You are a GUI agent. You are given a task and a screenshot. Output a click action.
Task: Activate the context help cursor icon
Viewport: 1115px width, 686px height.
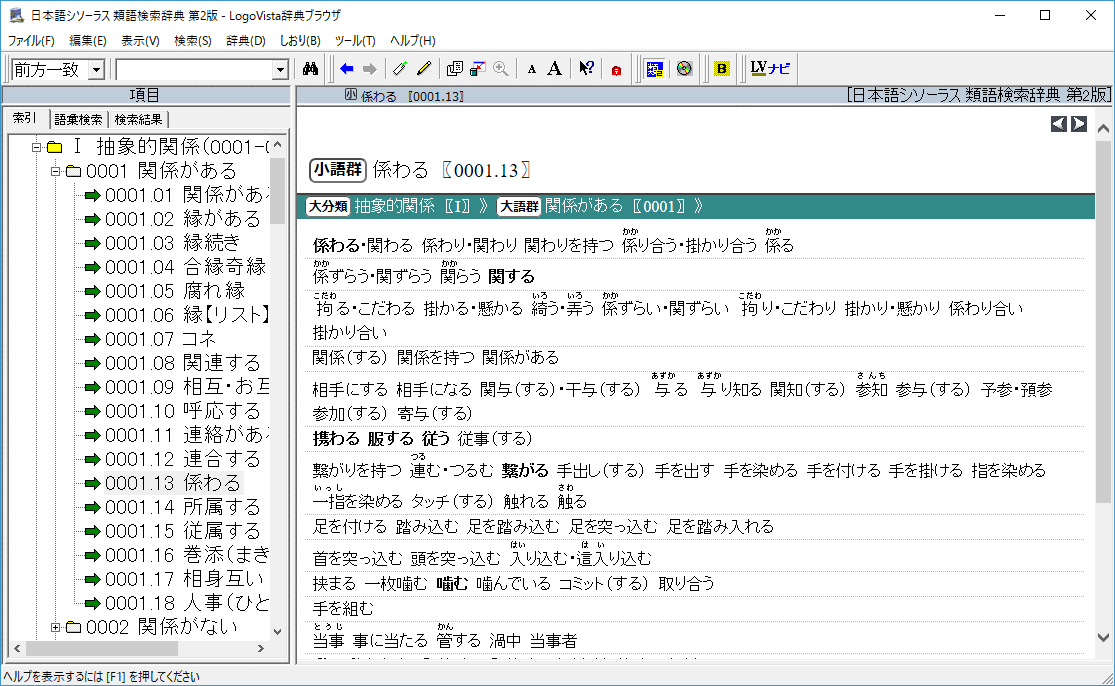587,69
